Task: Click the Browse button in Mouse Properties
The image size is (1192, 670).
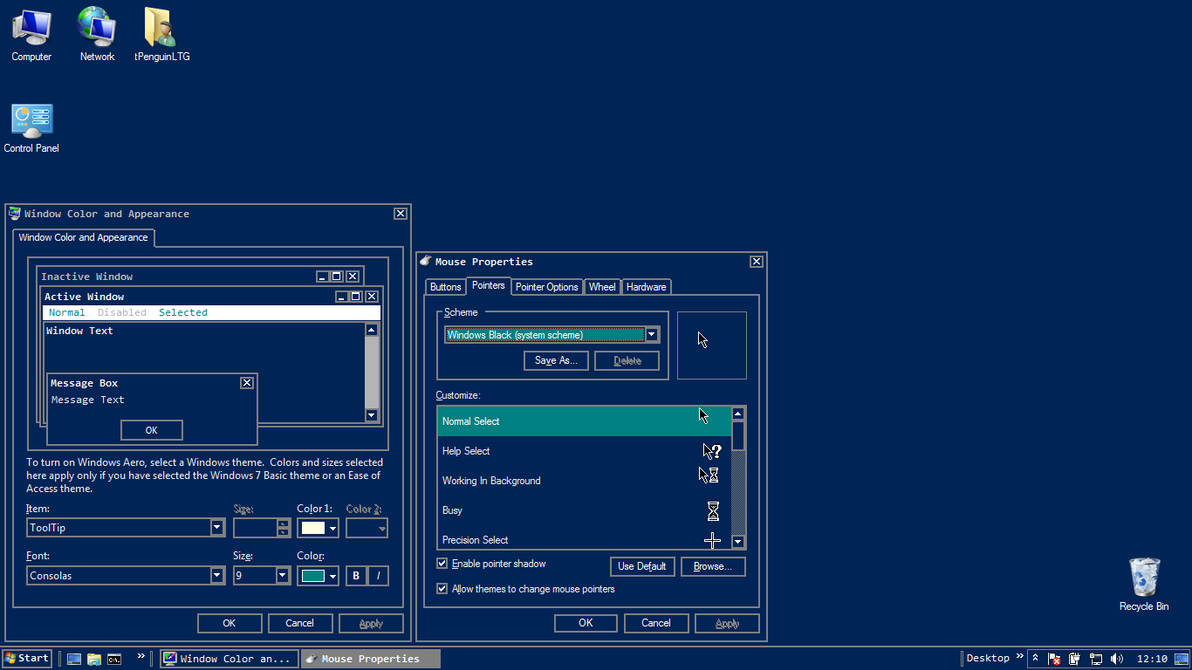Action: 712,566
